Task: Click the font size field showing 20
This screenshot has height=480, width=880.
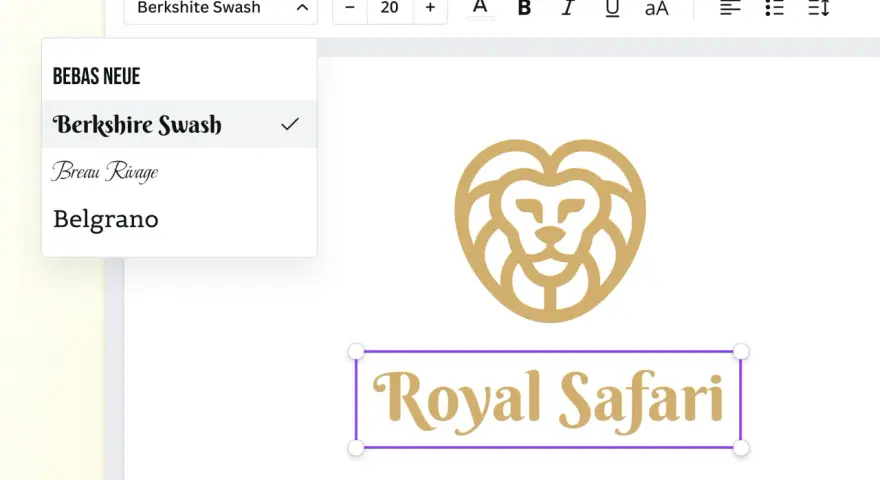Action: 390,8
